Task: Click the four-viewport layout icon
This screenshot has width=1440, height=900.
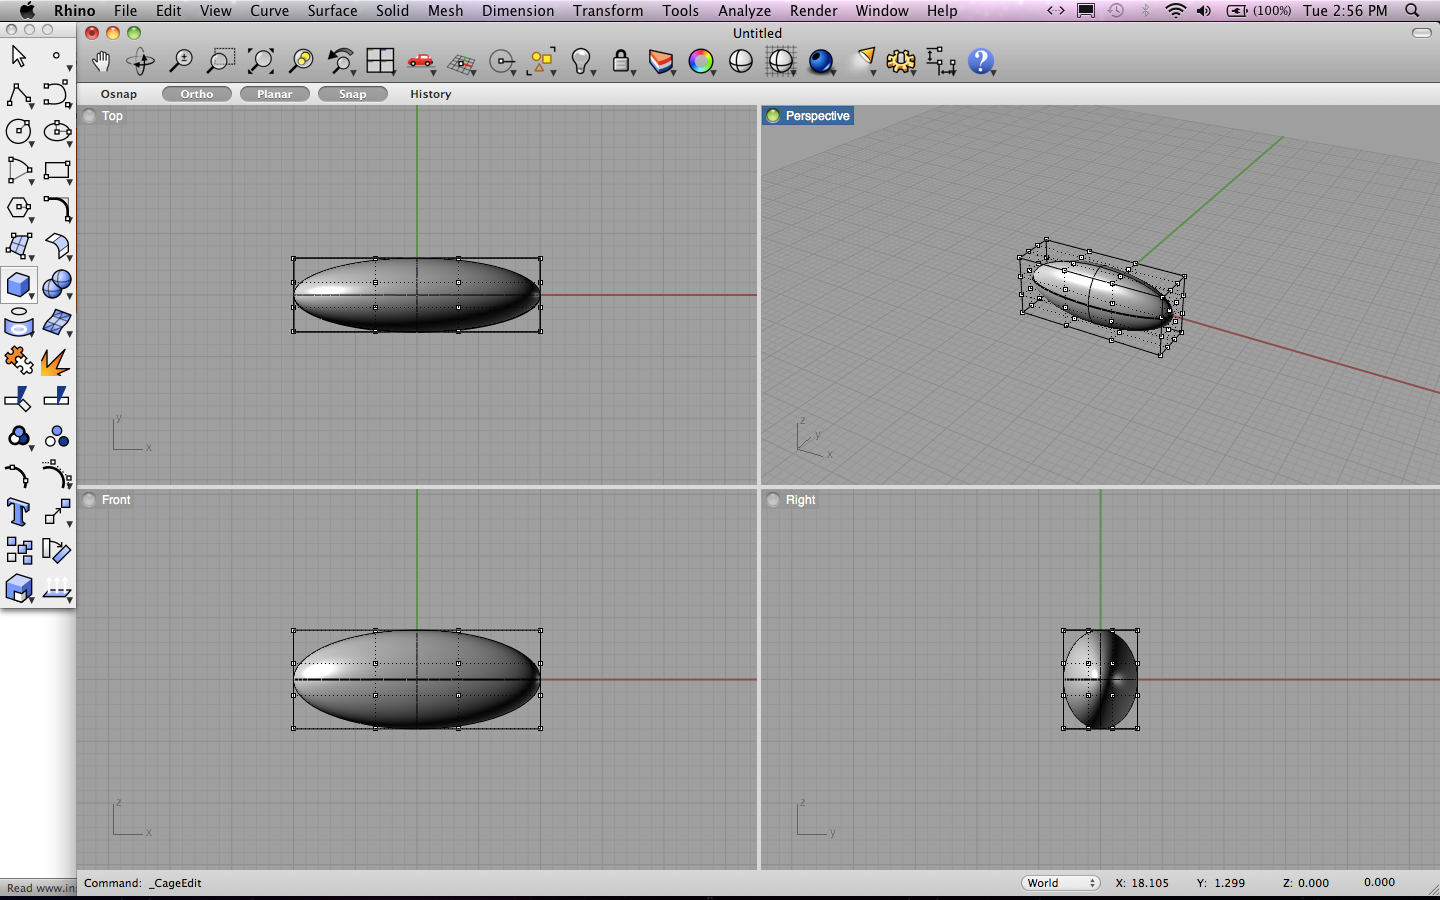Action: tap(381, 61)
